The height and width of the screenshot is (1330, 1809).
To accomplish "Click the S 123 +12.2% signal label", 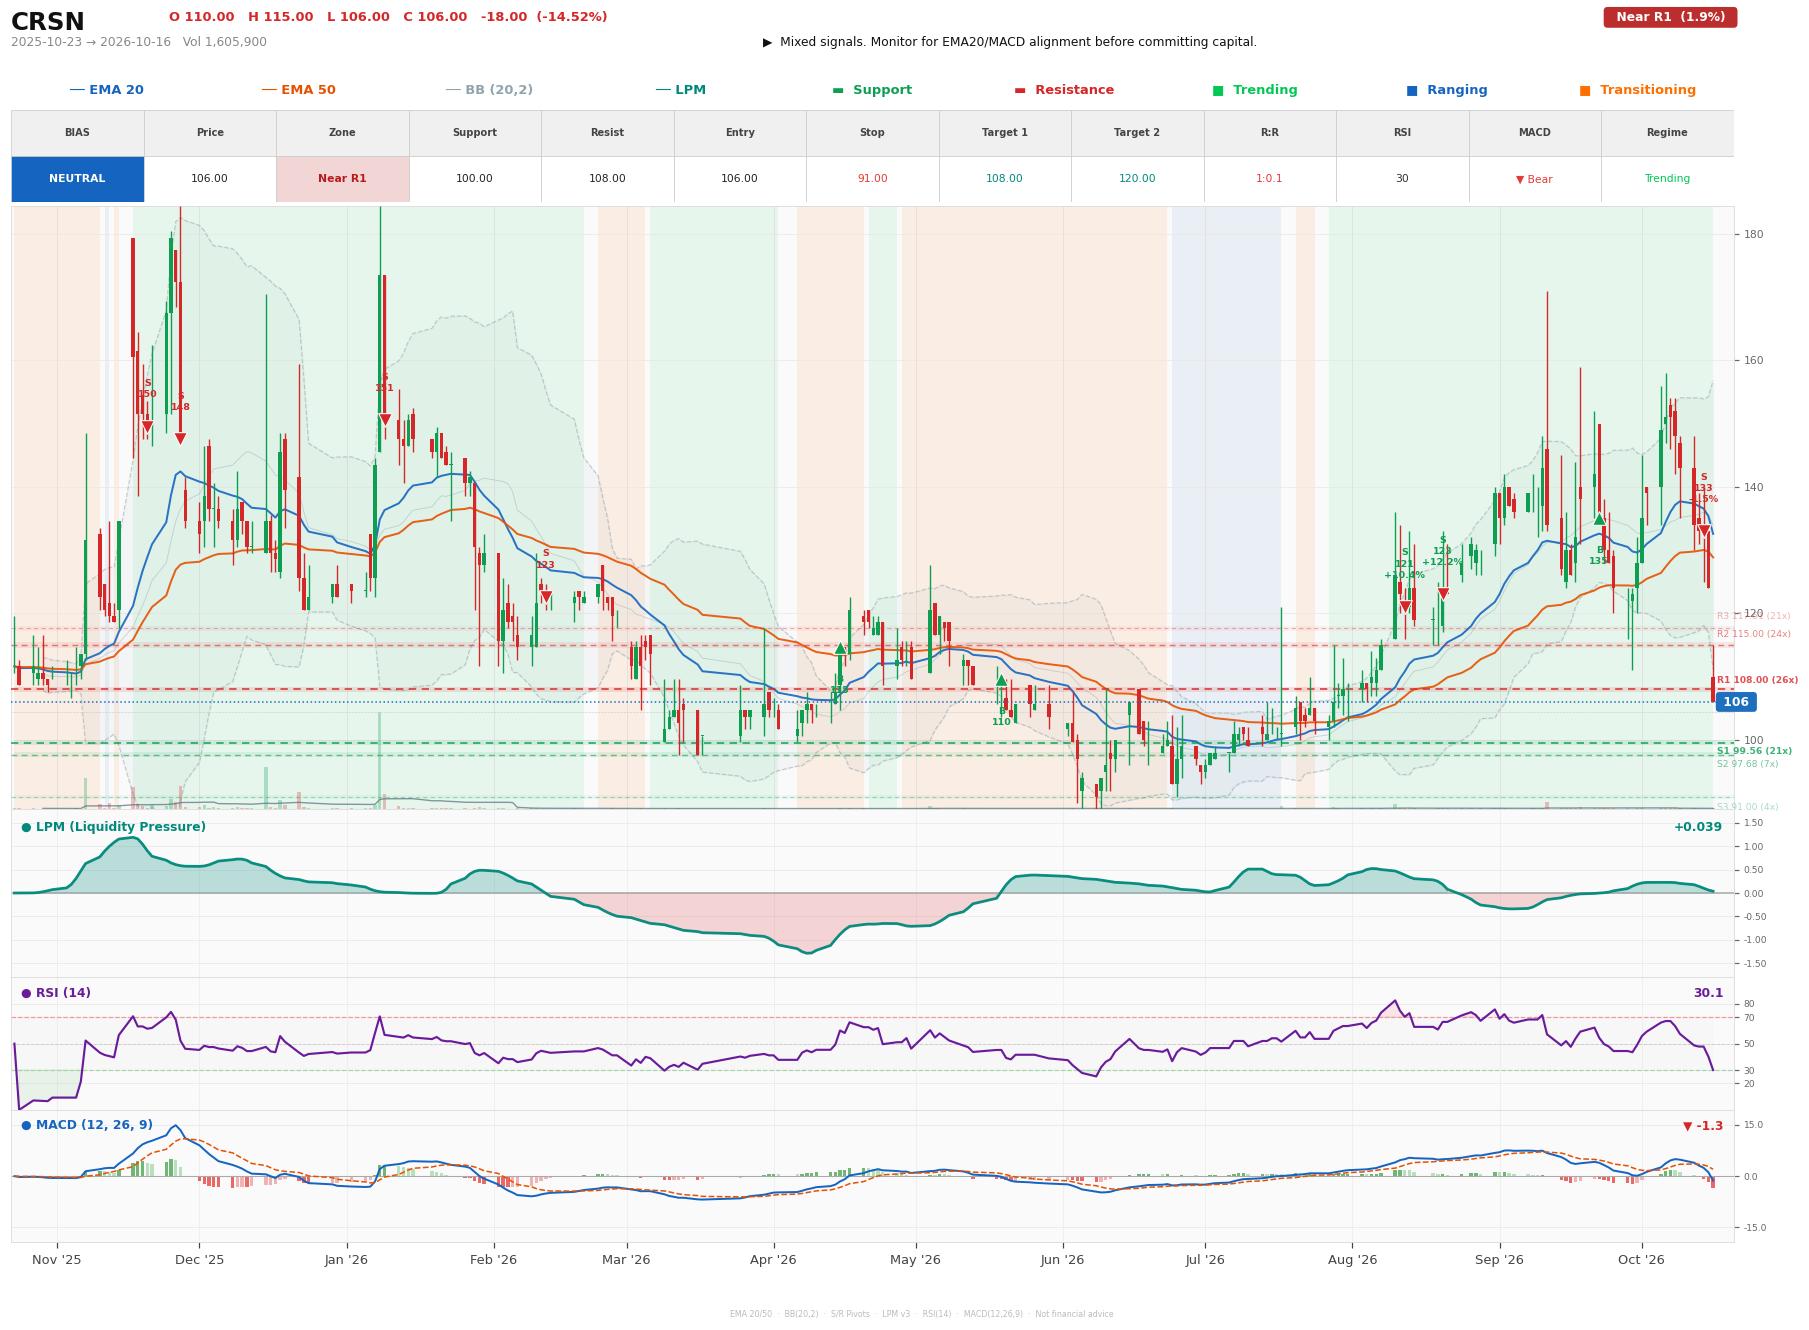I will tap(1442, 551).
